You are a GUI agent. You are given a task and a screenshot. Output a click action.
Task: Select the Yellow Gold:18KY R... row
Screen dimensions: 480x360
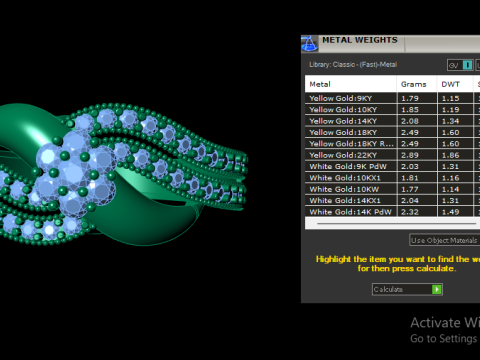(392, 144)
